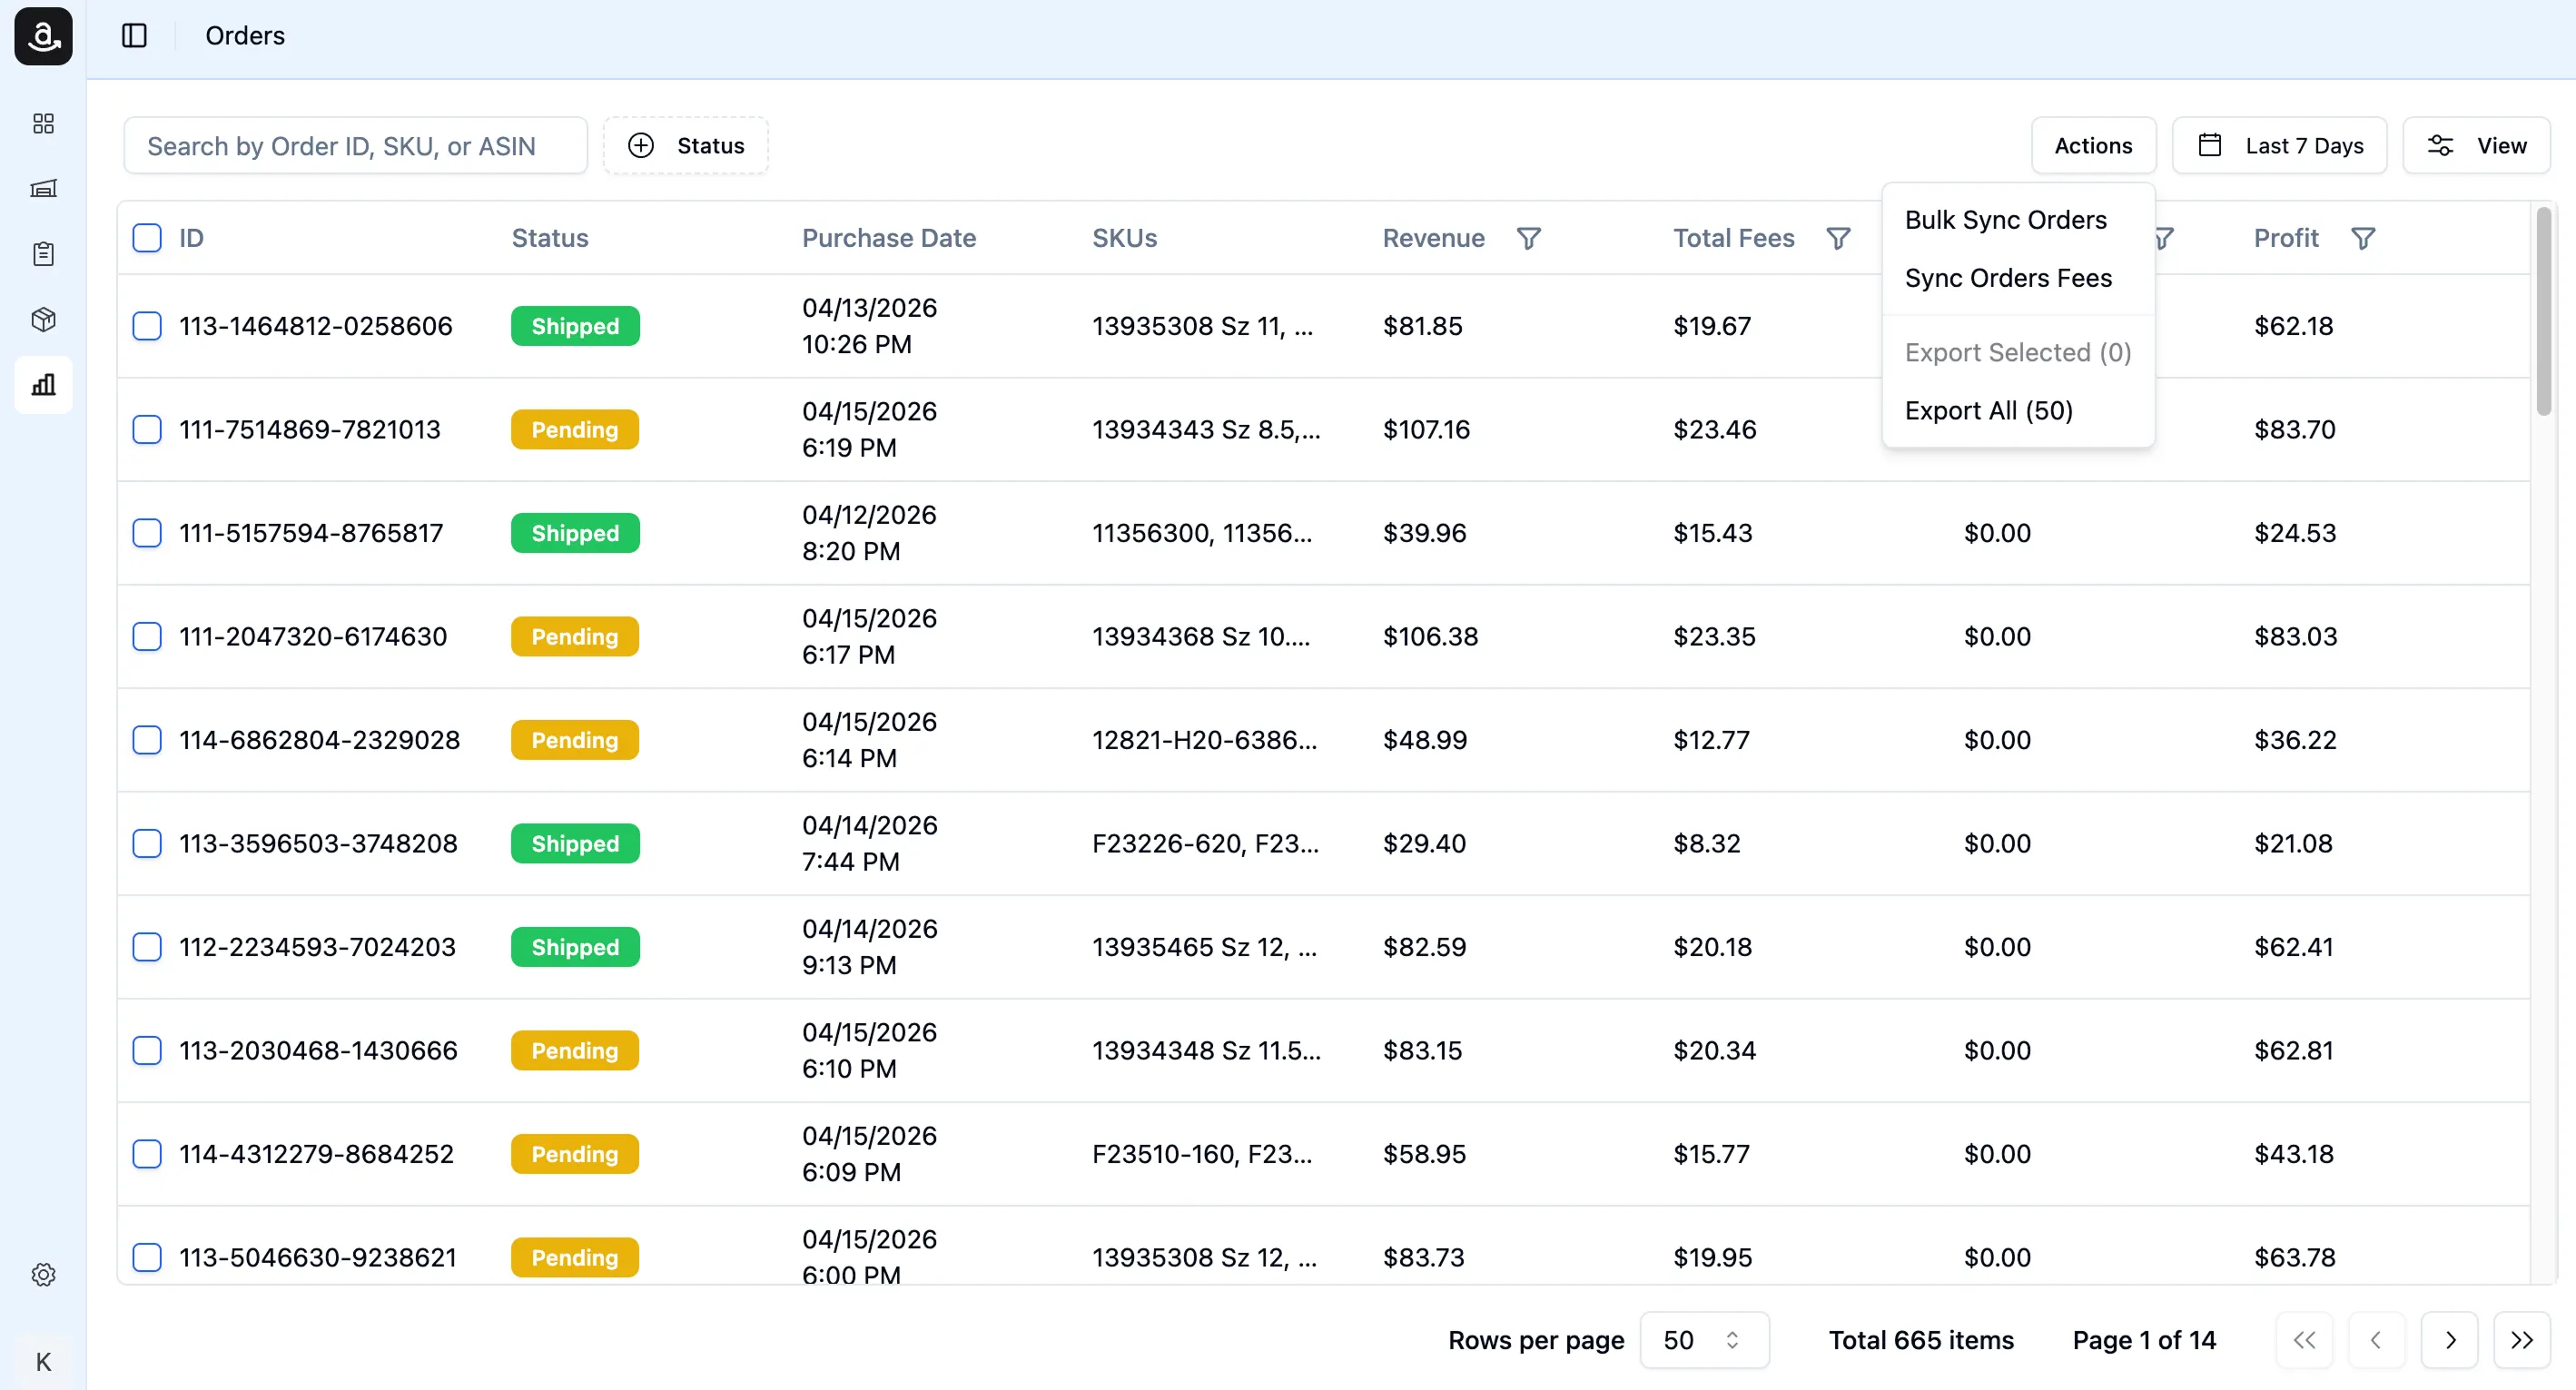The width and height of the screenshot is (2576, 1390).
Task: Open the bar chart sidebar icon
Action: [43, 384]
